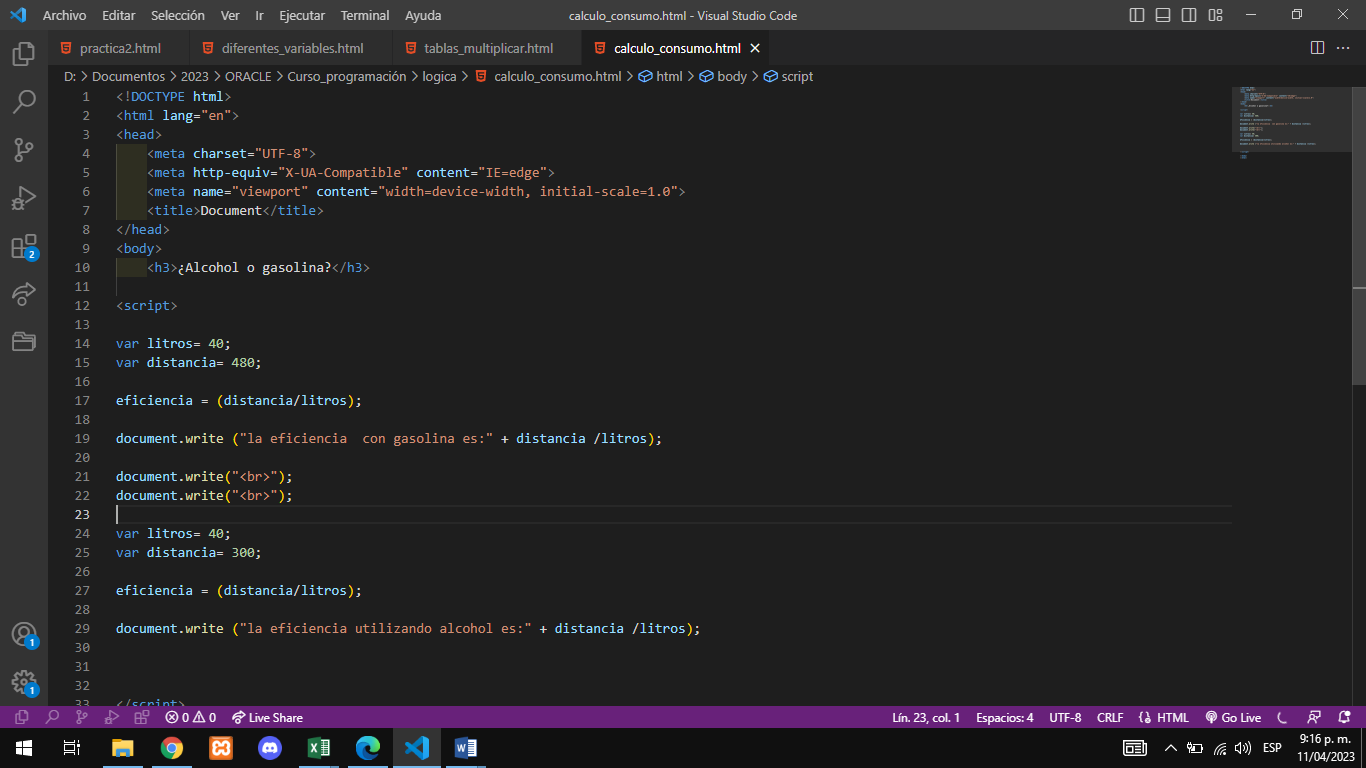Open the Ver menu
Screen dimensions: 1366x768
[230, 15]
